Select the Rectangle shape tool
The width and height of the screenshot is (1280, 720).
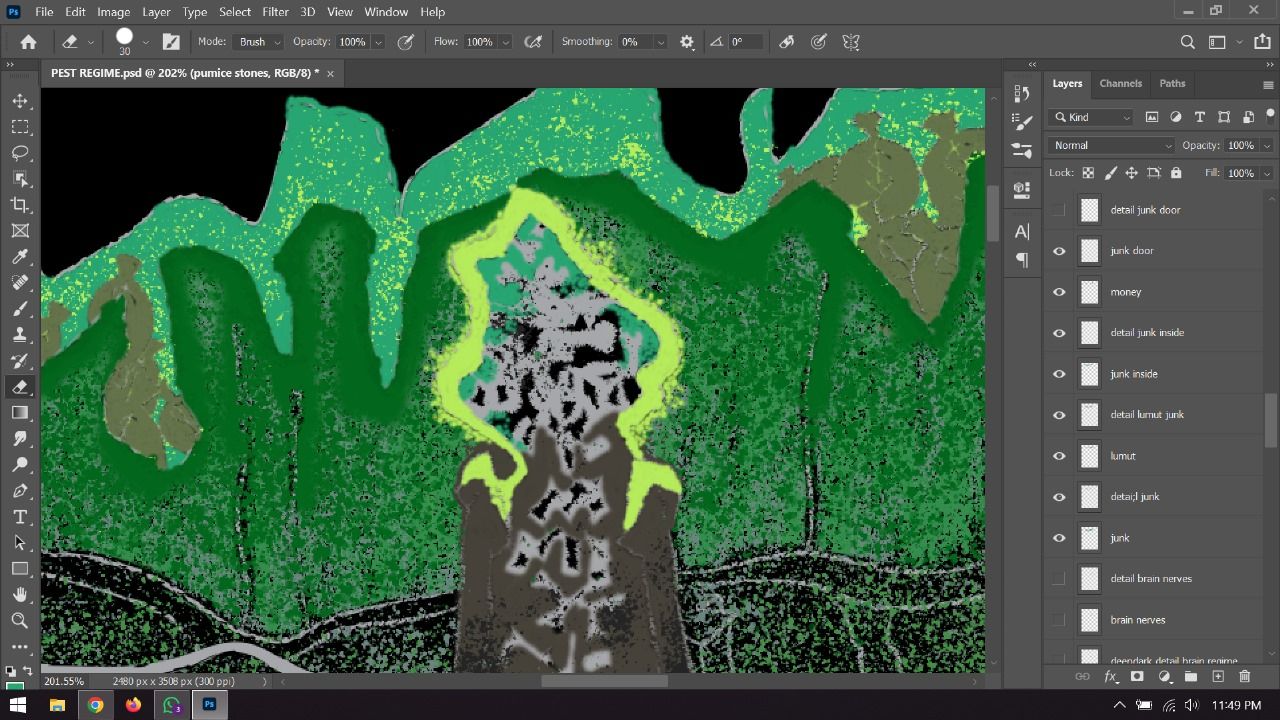pos(20,569)
